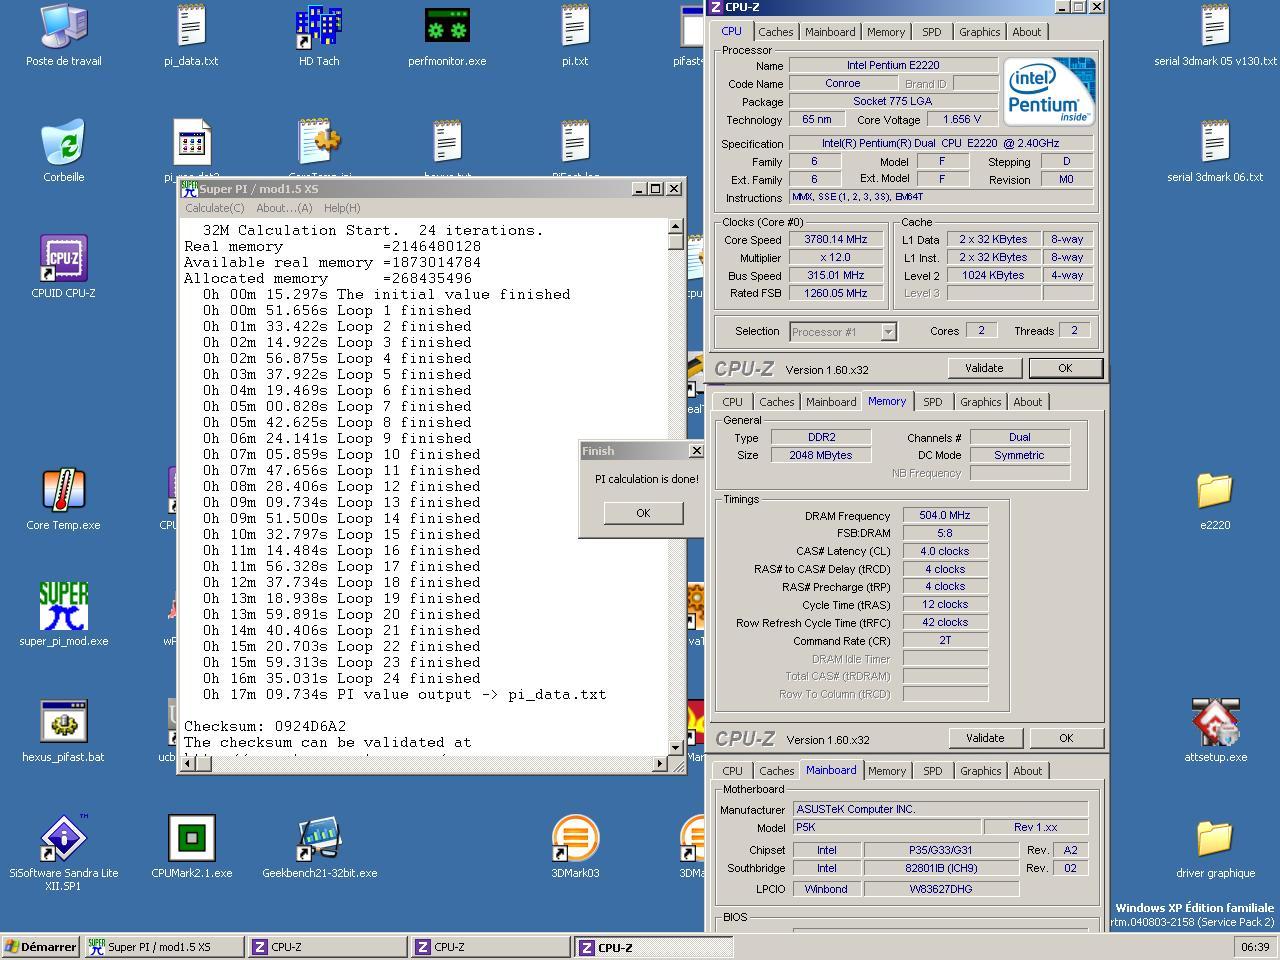Click OK in top CPU-Z window
The width and height of the screenshot is (1280, 960).
coord(1065,368)
